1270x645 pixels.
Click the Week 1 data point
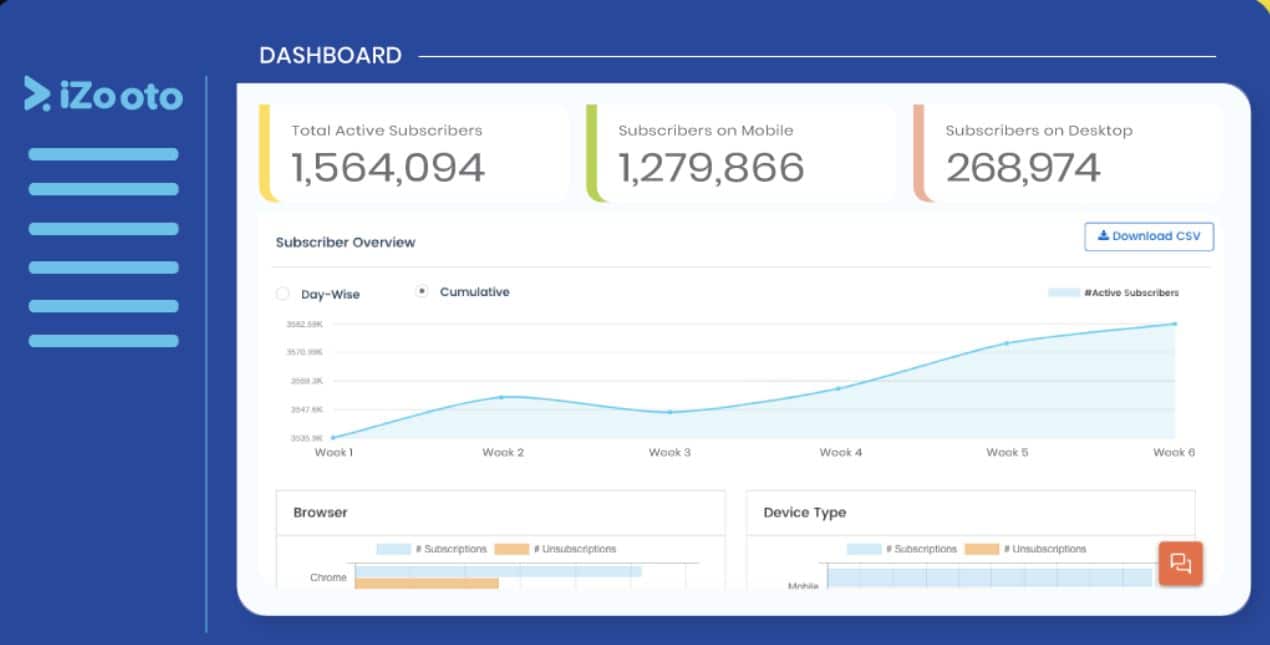coord(333,437)
